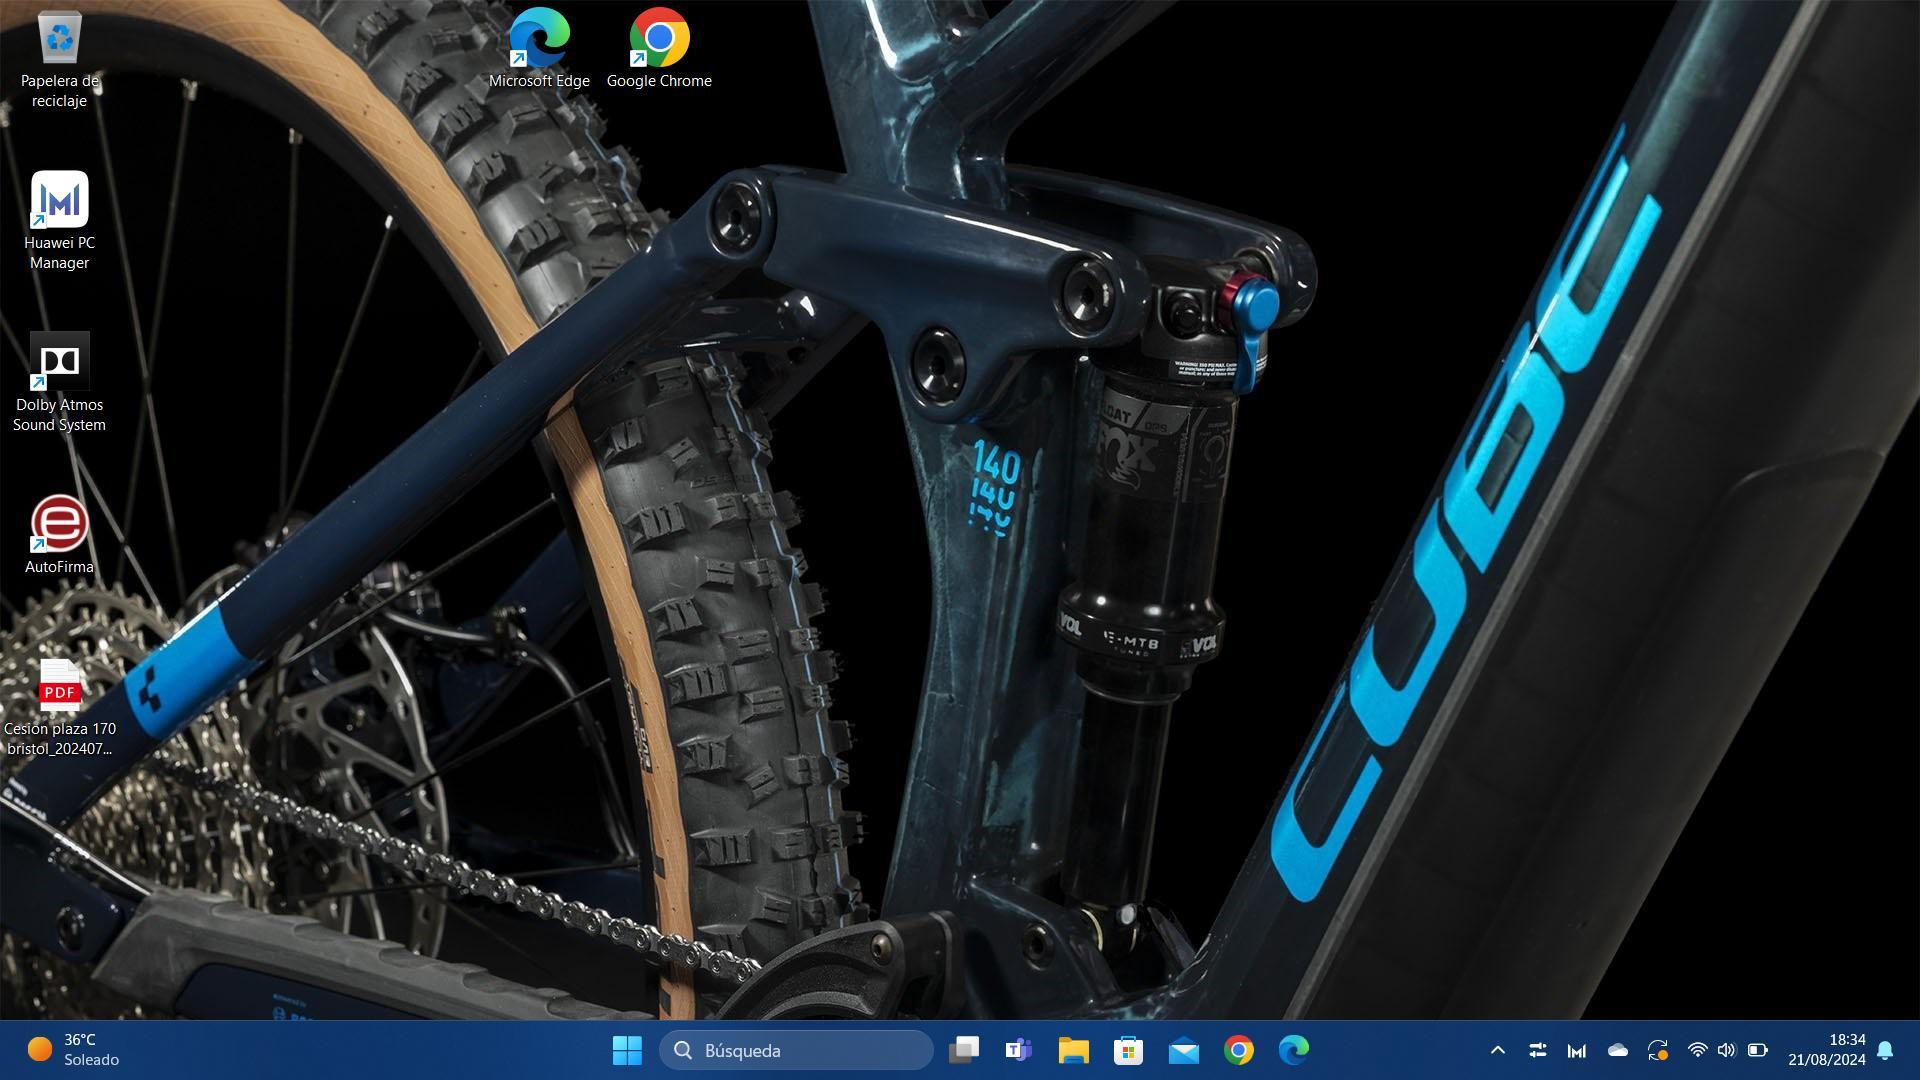Viewport: 1920px width, 1080px height.
Task: Click the sliders control icon in system tray
Action: tap(1538, 1050)
